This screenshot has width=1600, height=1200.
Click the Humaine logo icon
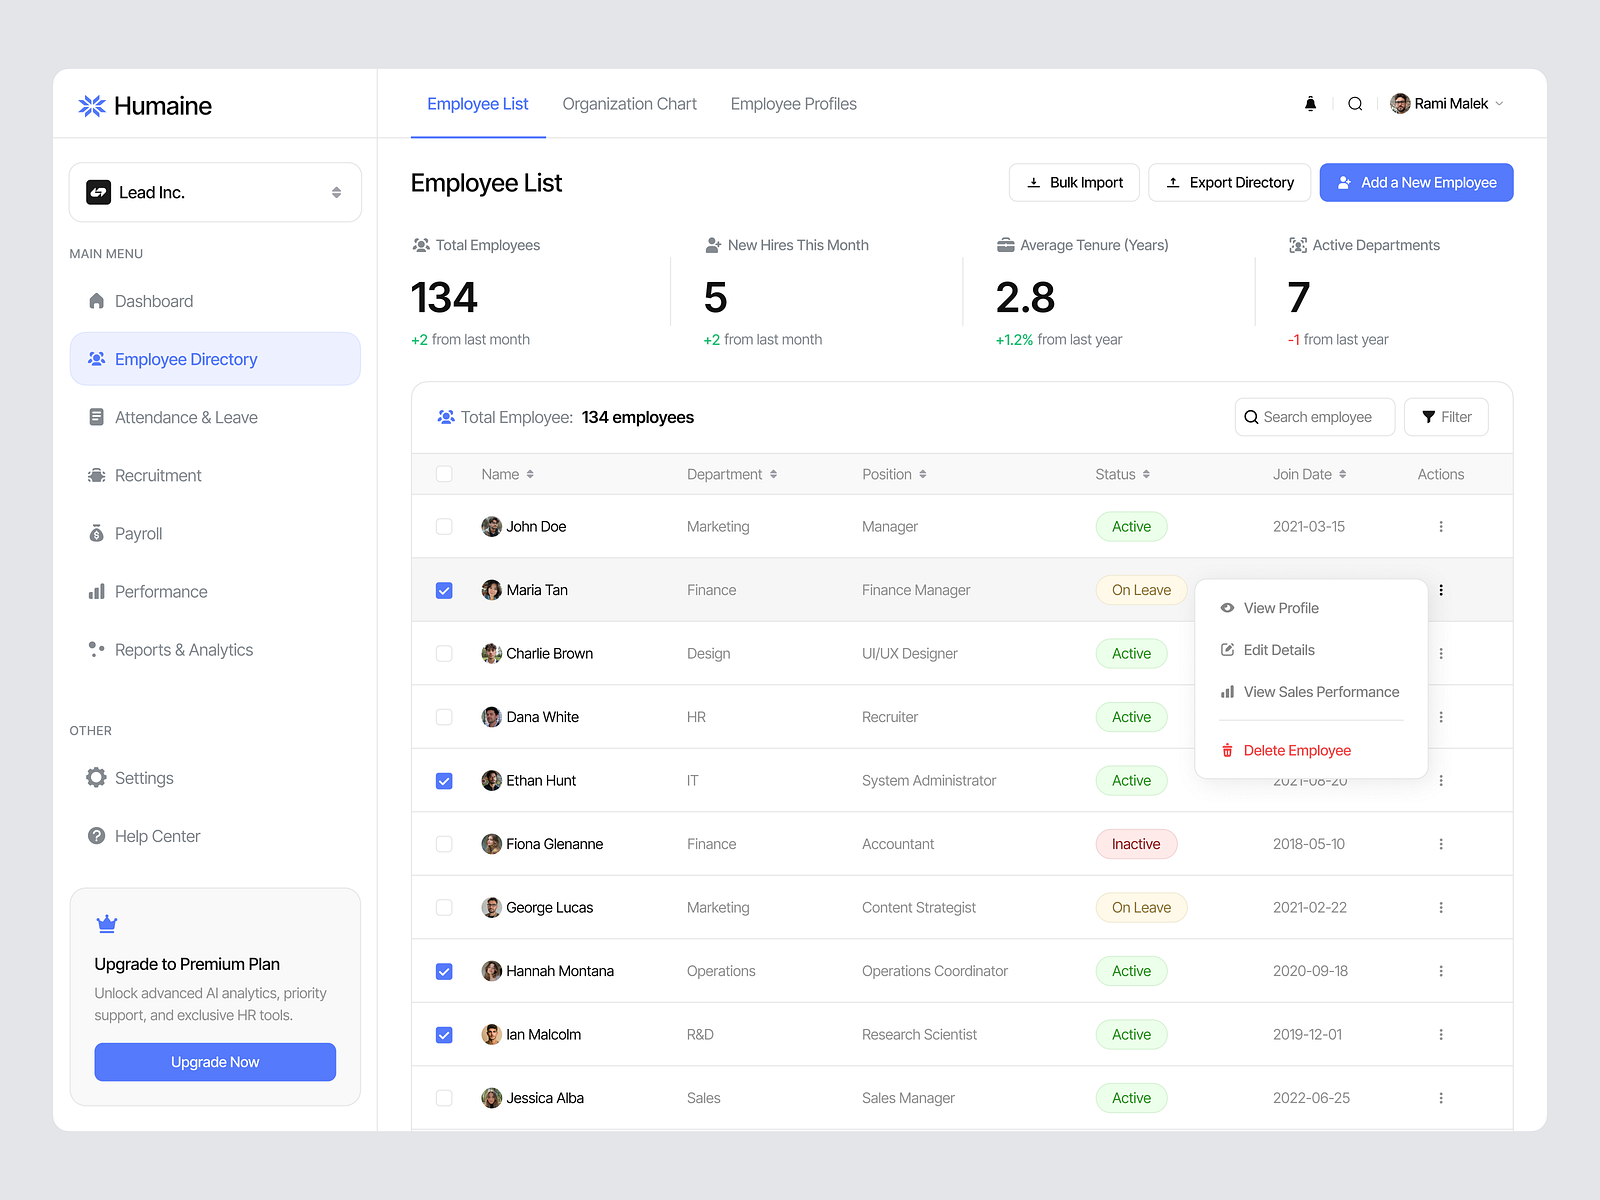click(91, 105)
